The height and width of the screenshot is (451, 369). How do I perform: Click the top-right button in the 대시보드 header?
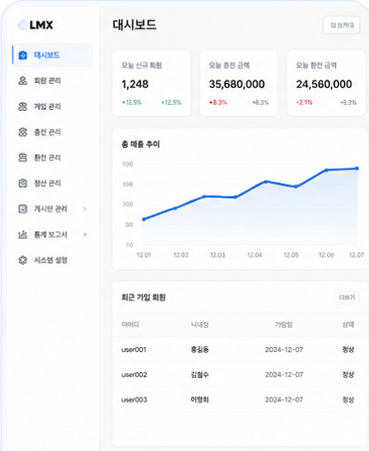(342, 25)
